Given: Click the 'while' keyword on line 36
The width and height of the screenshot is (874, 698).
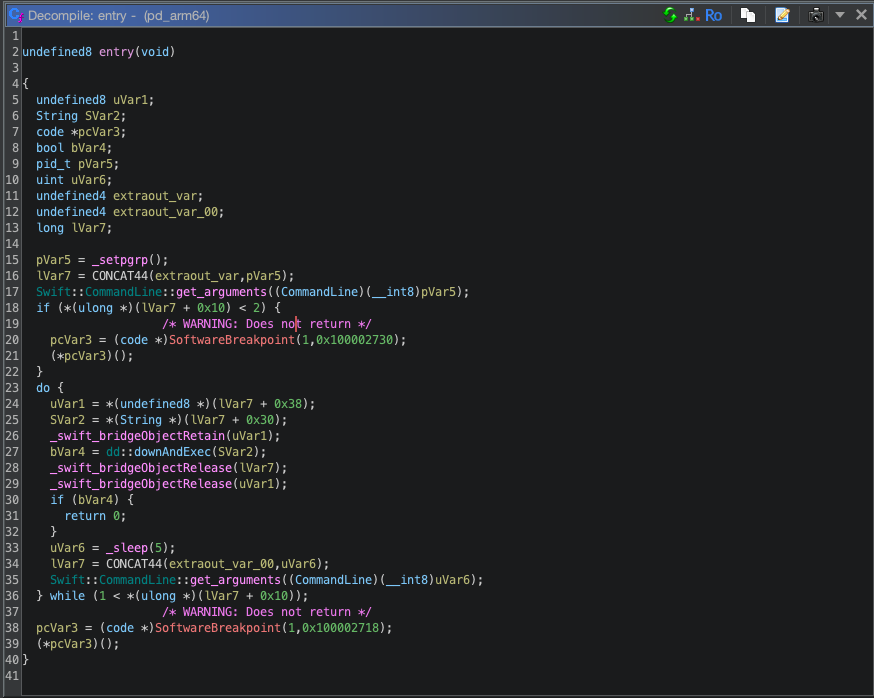Looking at the screenshot, I should (67, 596).
